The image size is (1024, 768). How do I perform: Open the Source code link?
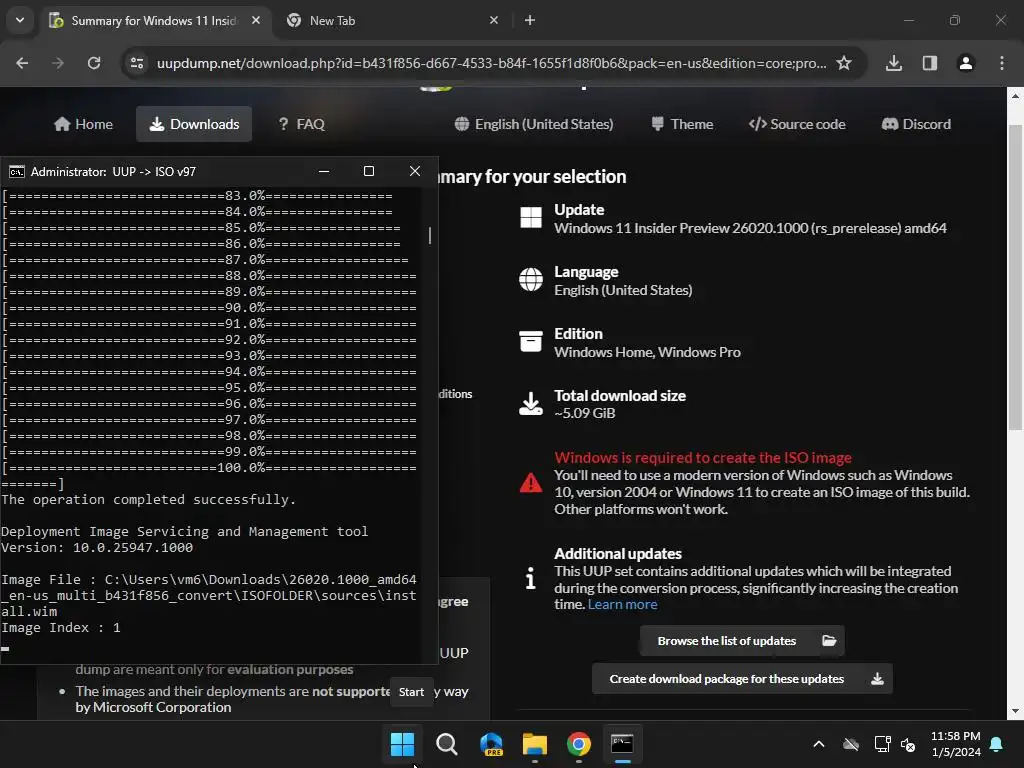(797, 124)
